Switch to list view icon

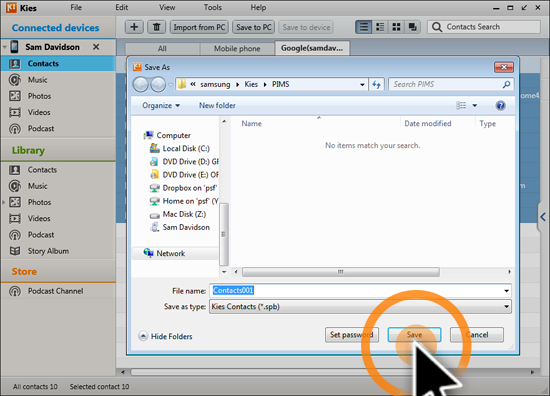[363, 27]
